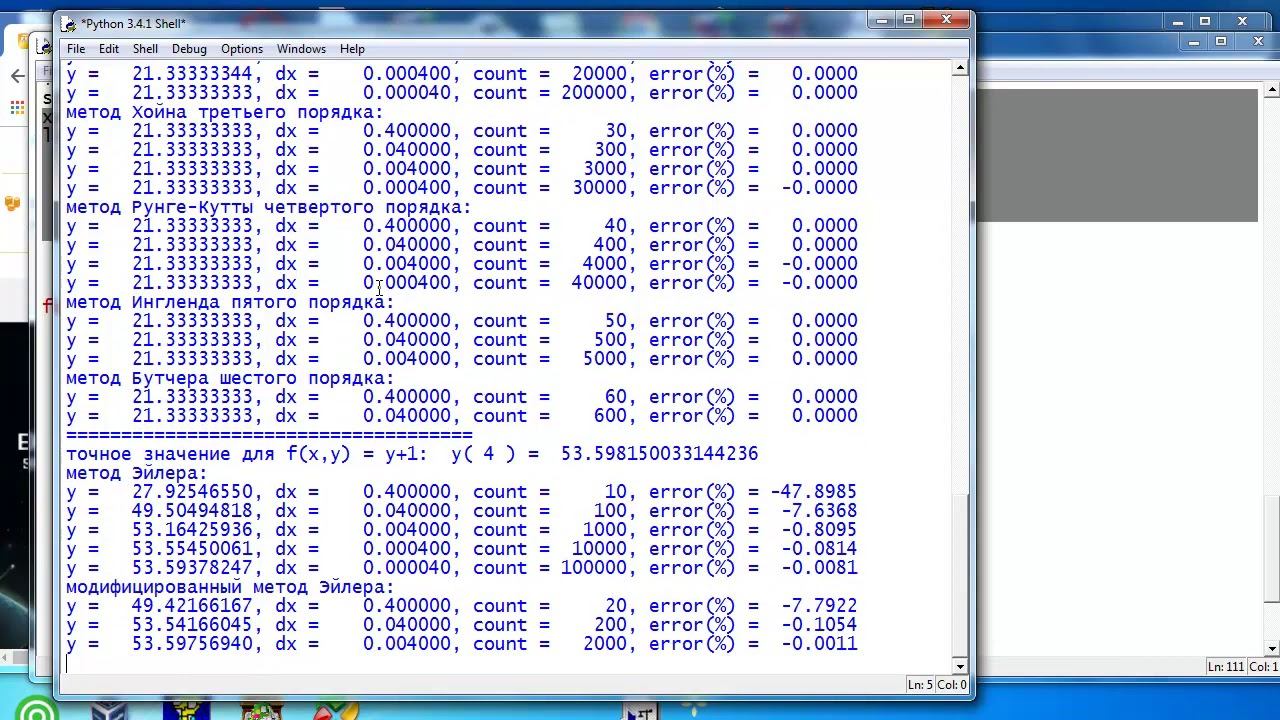Click the y value 53.59756940
The height and width of the screenshot is (720, 1280).
[x=192, y=644]
